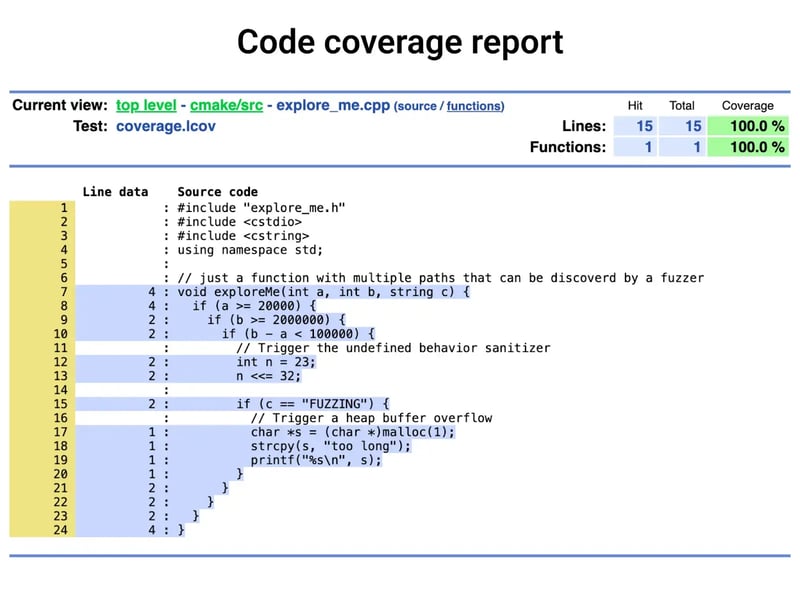Click the Lines coverage 100.0 % cell

(748, 126)
